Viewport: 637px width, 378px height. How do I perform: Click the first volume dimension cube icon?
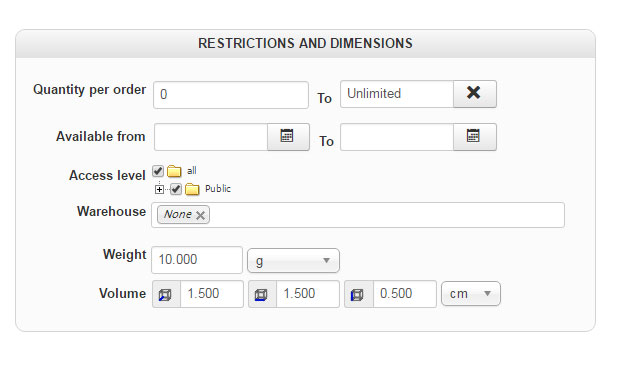[166, 294]
